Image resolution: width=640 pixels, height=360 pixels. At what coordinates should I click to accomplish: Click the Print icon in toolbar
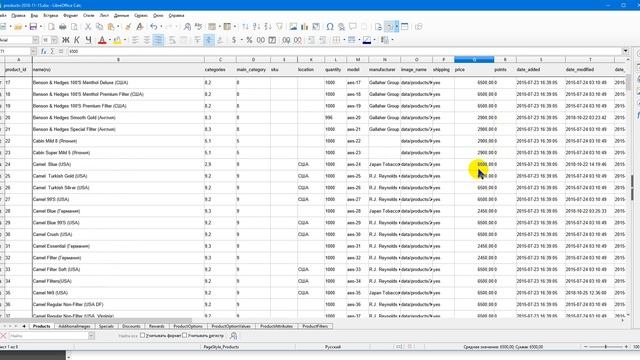click(62, 27)
